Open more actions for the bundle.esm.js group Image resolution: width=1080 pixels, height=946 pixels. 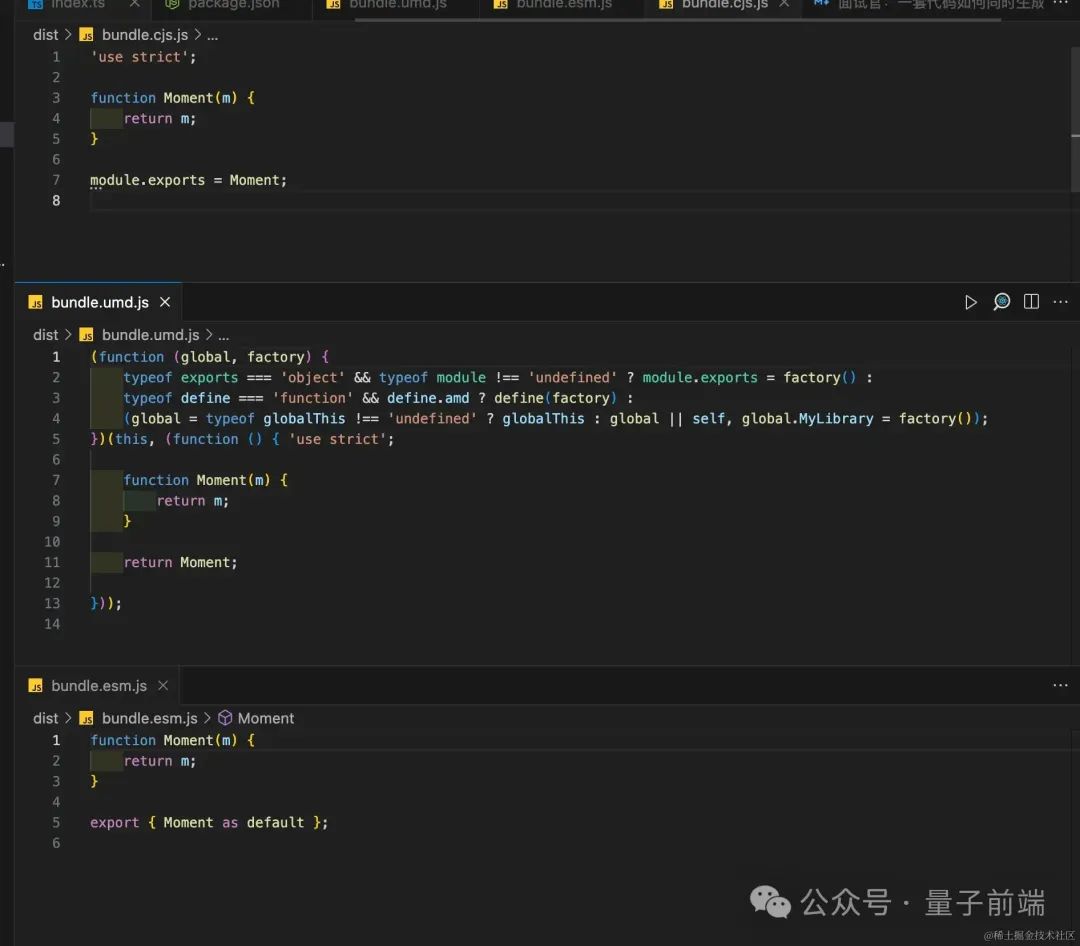1061,685
